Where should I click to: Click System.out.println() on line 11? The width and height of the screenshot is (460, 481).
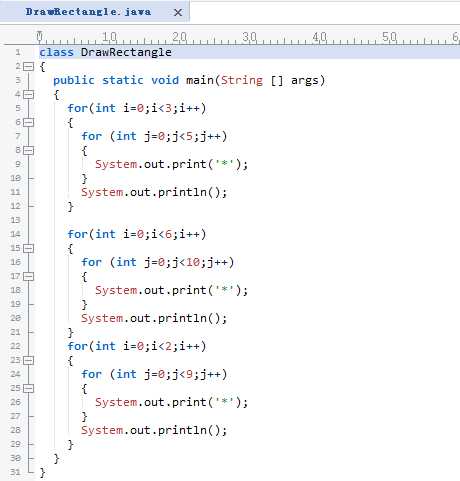154,192
